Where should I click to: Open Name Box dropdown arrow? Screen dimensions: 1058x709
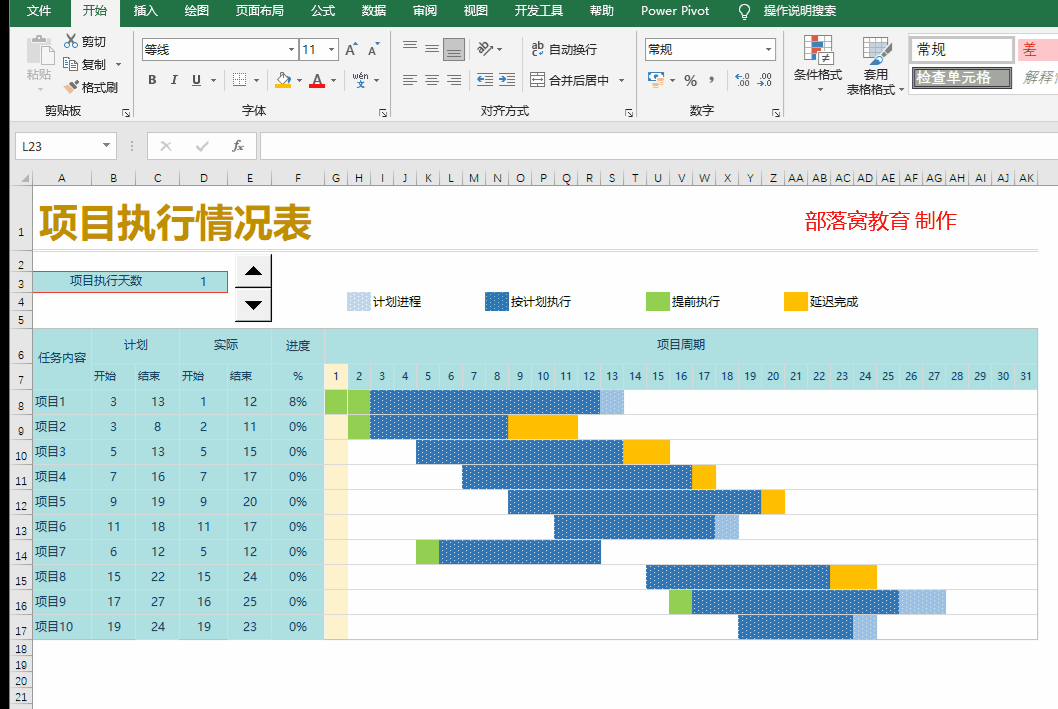click(106, 146)
